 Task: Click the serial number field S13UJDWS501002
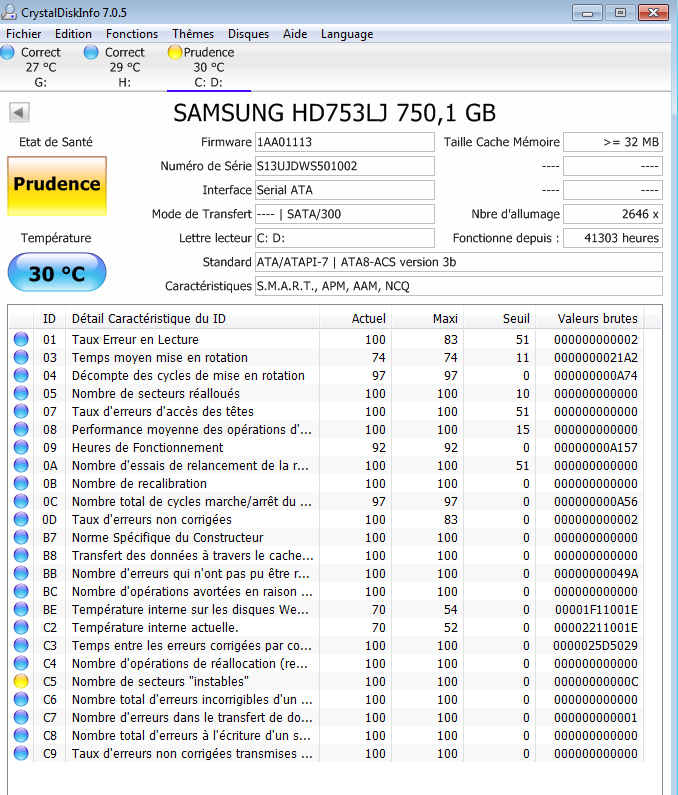click(345, 166)
